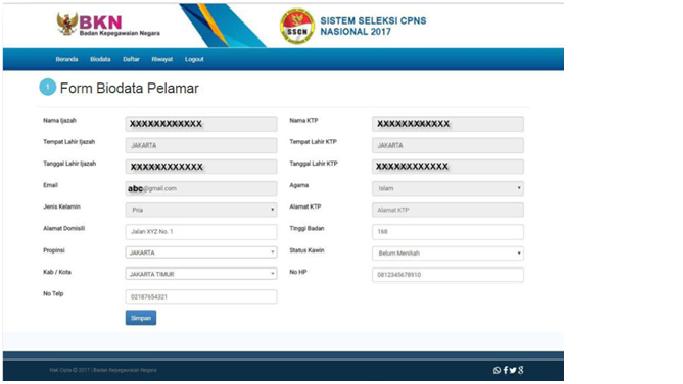
Task: Open WhatsApp icon in footer
Action: [x=497, y=370]
